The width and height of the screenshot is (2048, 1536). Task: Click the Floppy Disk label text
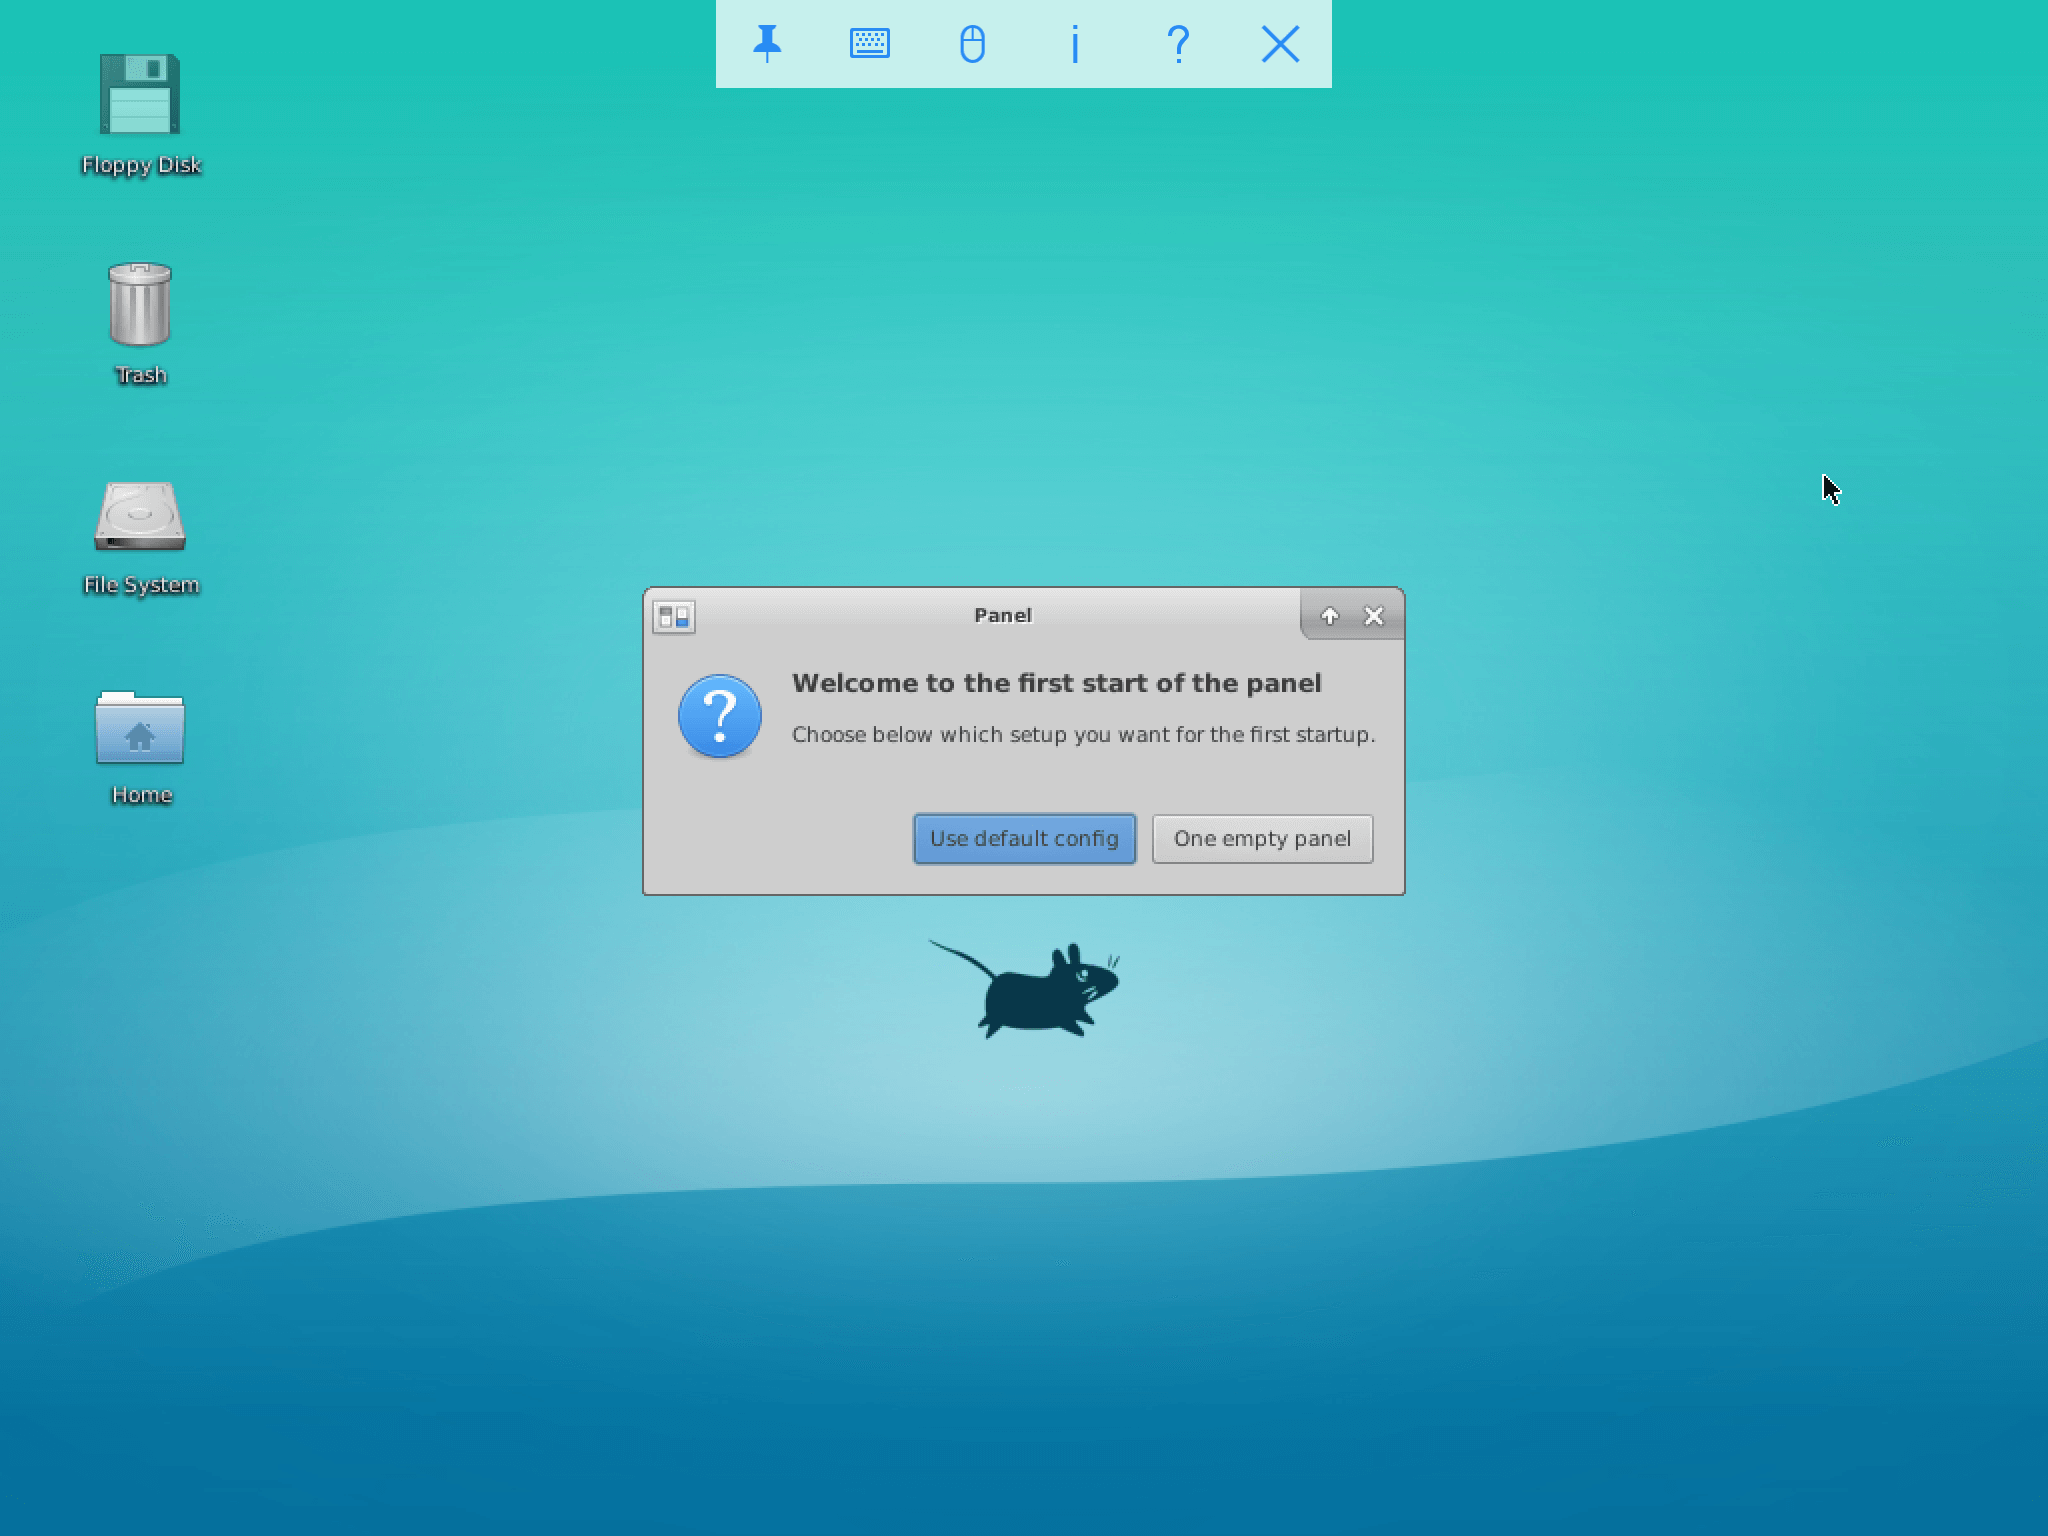[x=141, y=165]
